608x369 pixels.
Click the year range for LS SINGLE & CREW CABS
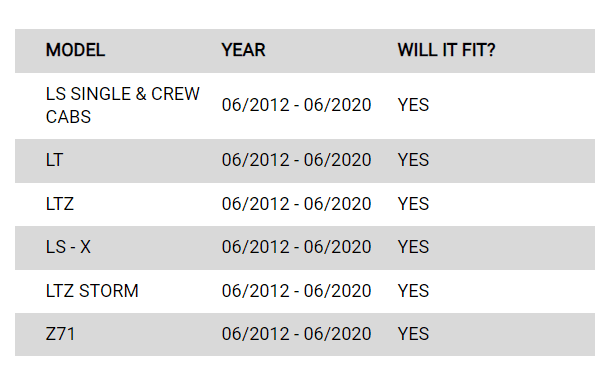(x=296, y=105)
